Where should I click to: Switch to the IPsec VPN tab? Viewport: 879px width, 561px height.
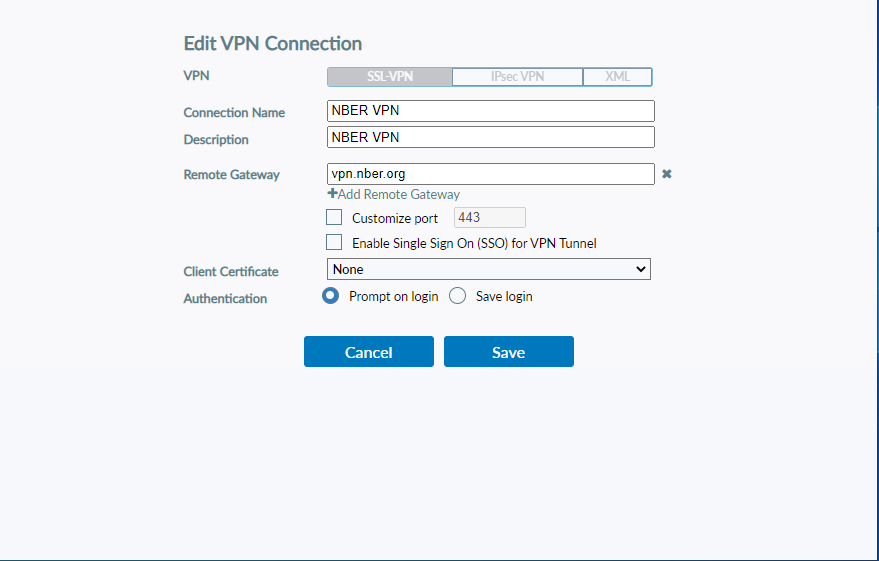(x=517, y=77)
